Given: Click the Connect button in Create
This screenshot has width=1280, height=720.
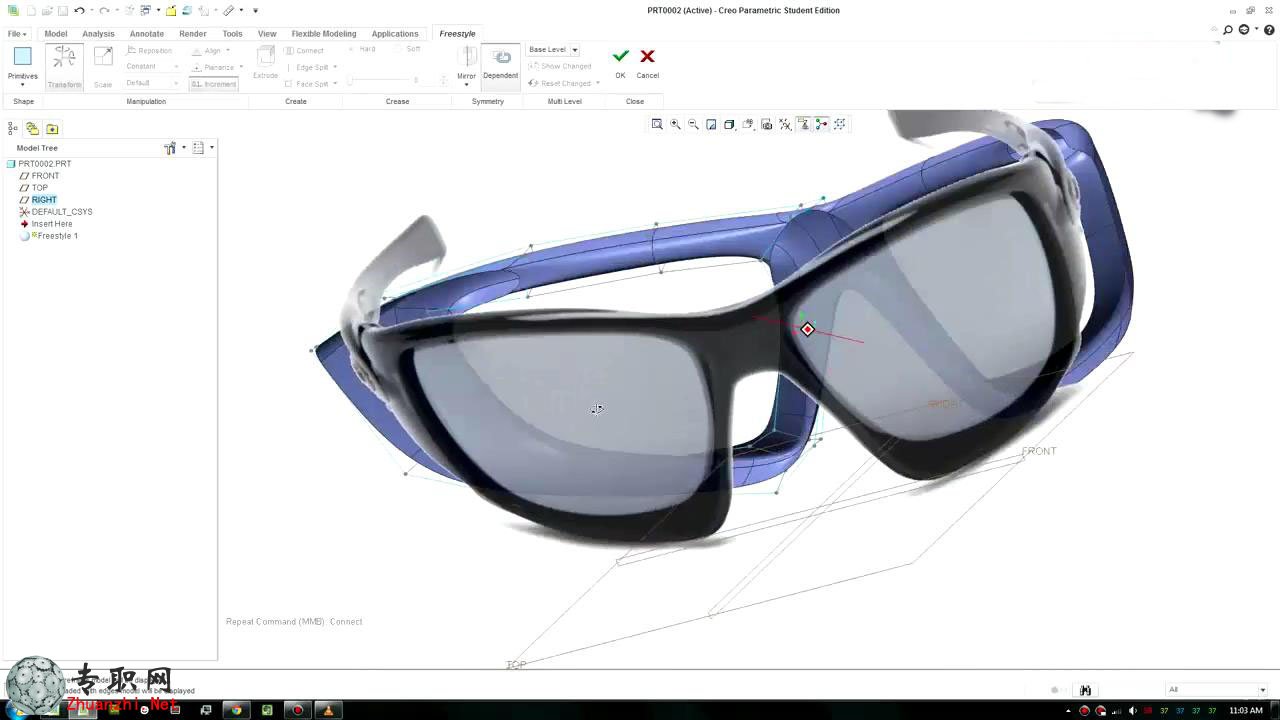Looking at the screenshot, I should (x=304, y=50).
